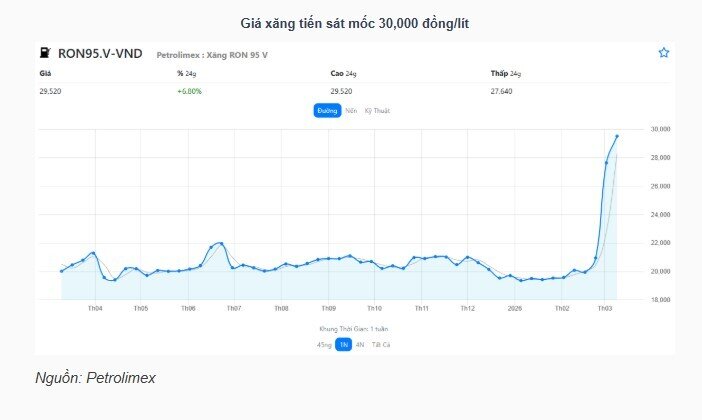Viewport: 702px width, 420px height.
Task: Click the % 24g column label
Action: click(187, 73)
